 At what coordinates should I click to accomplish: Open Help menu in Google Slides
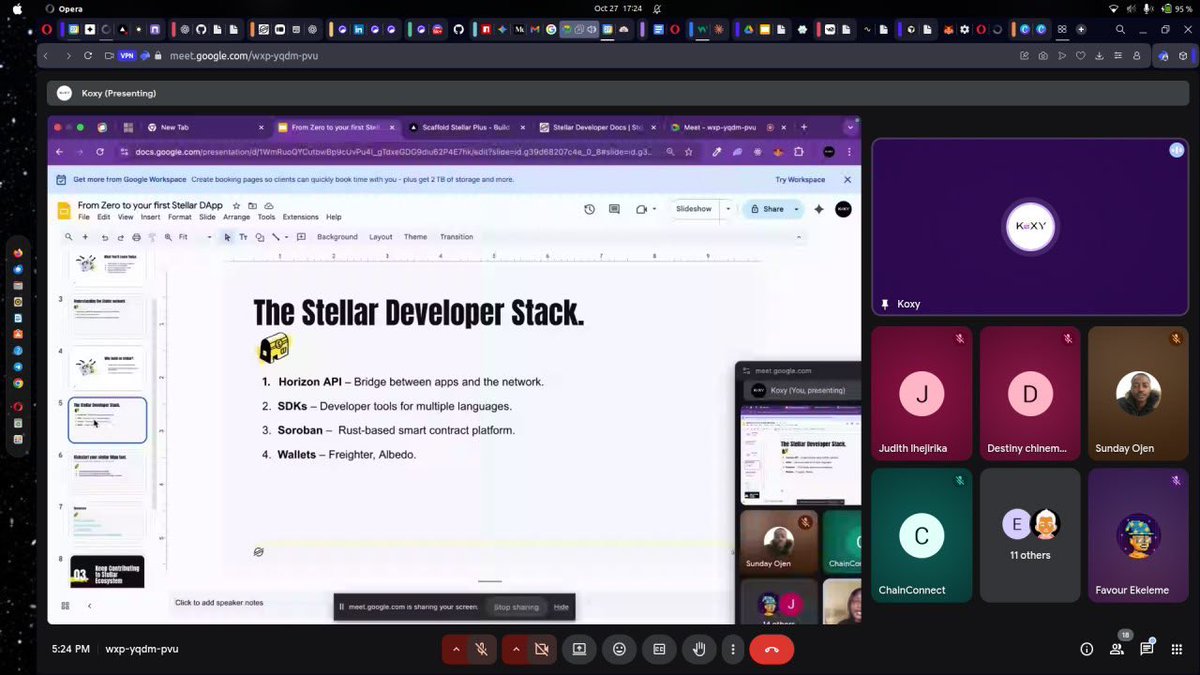click(333, 217)
